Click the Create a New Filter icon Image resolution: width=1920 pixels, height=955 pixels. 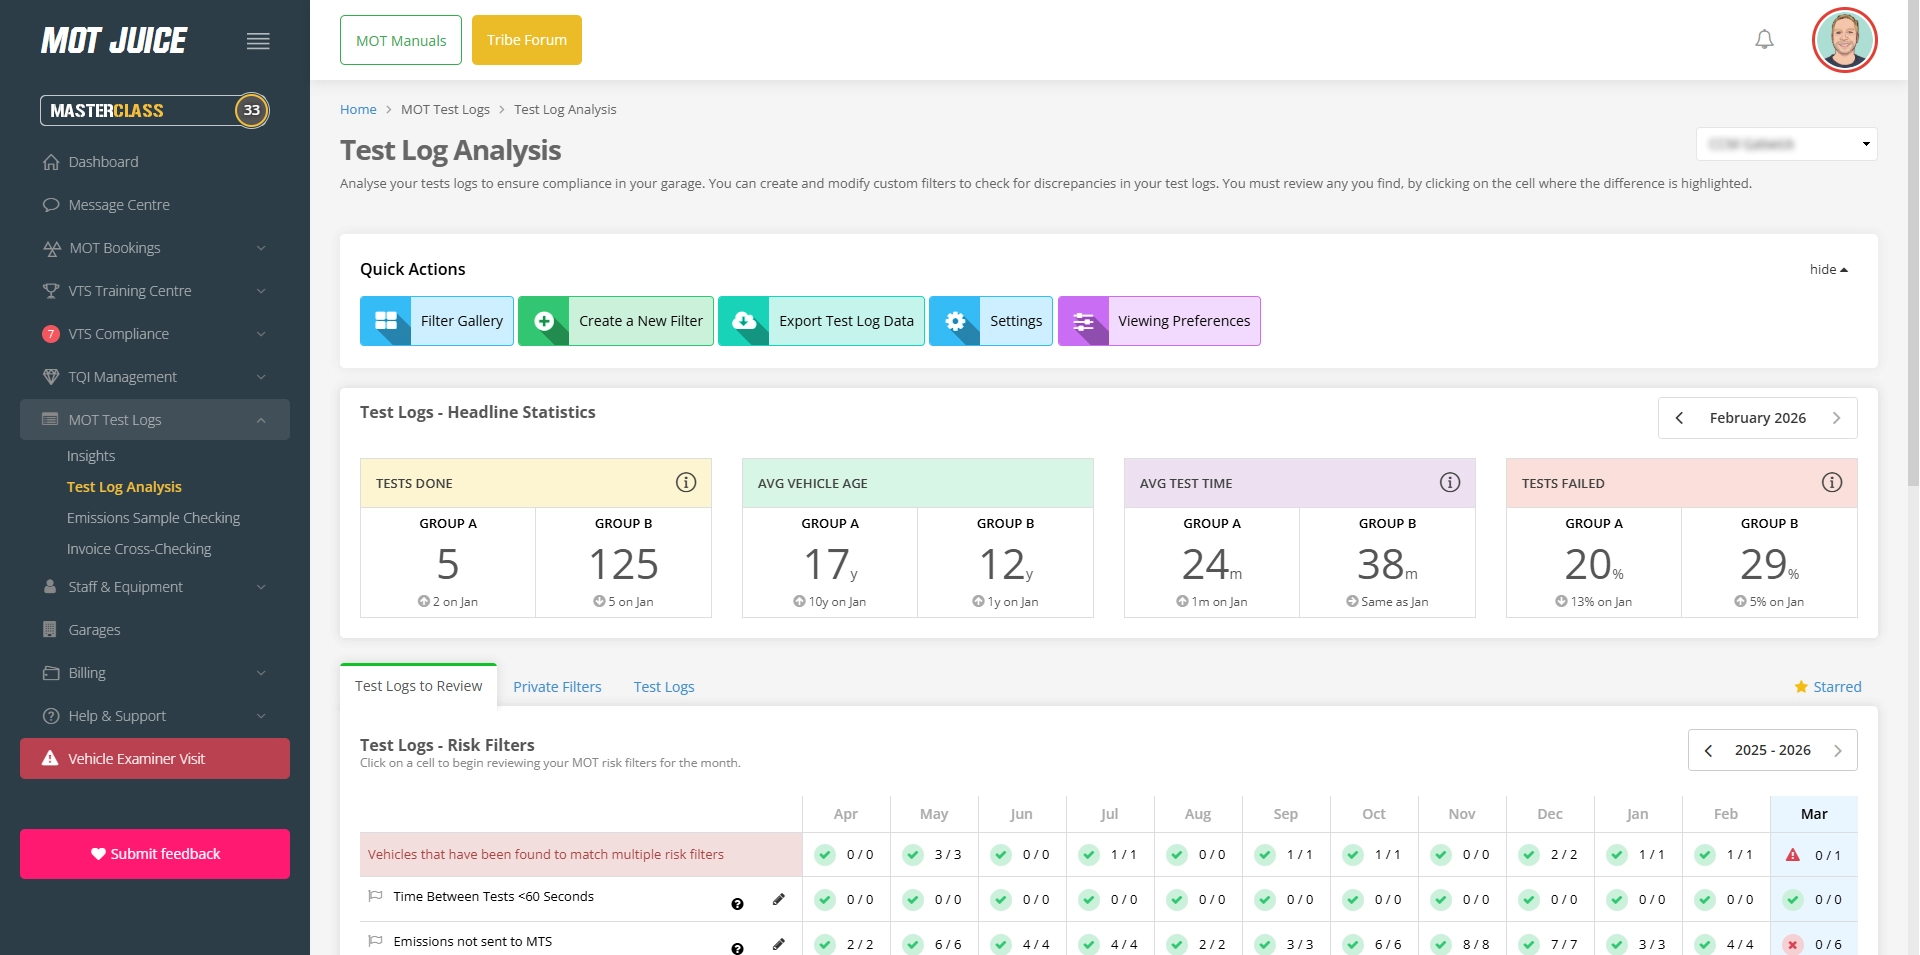544,321
